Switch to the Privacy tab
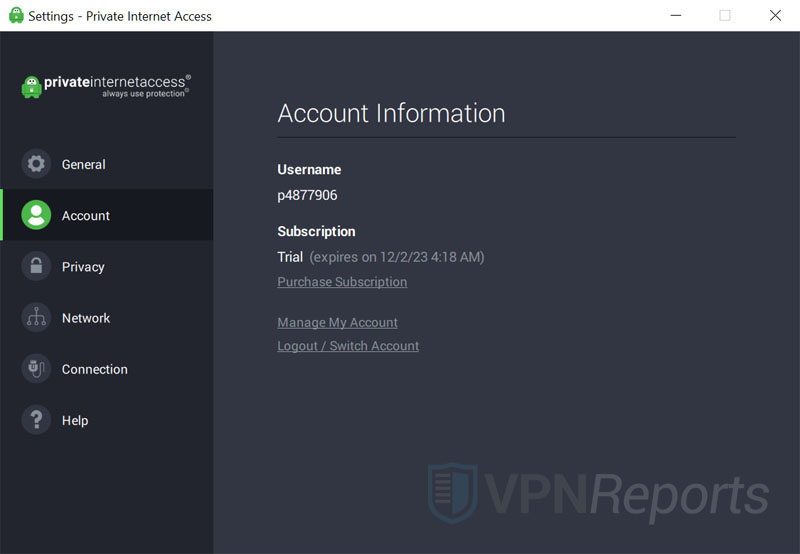Screen dimensions: 800x554 (x=83, y=267)
